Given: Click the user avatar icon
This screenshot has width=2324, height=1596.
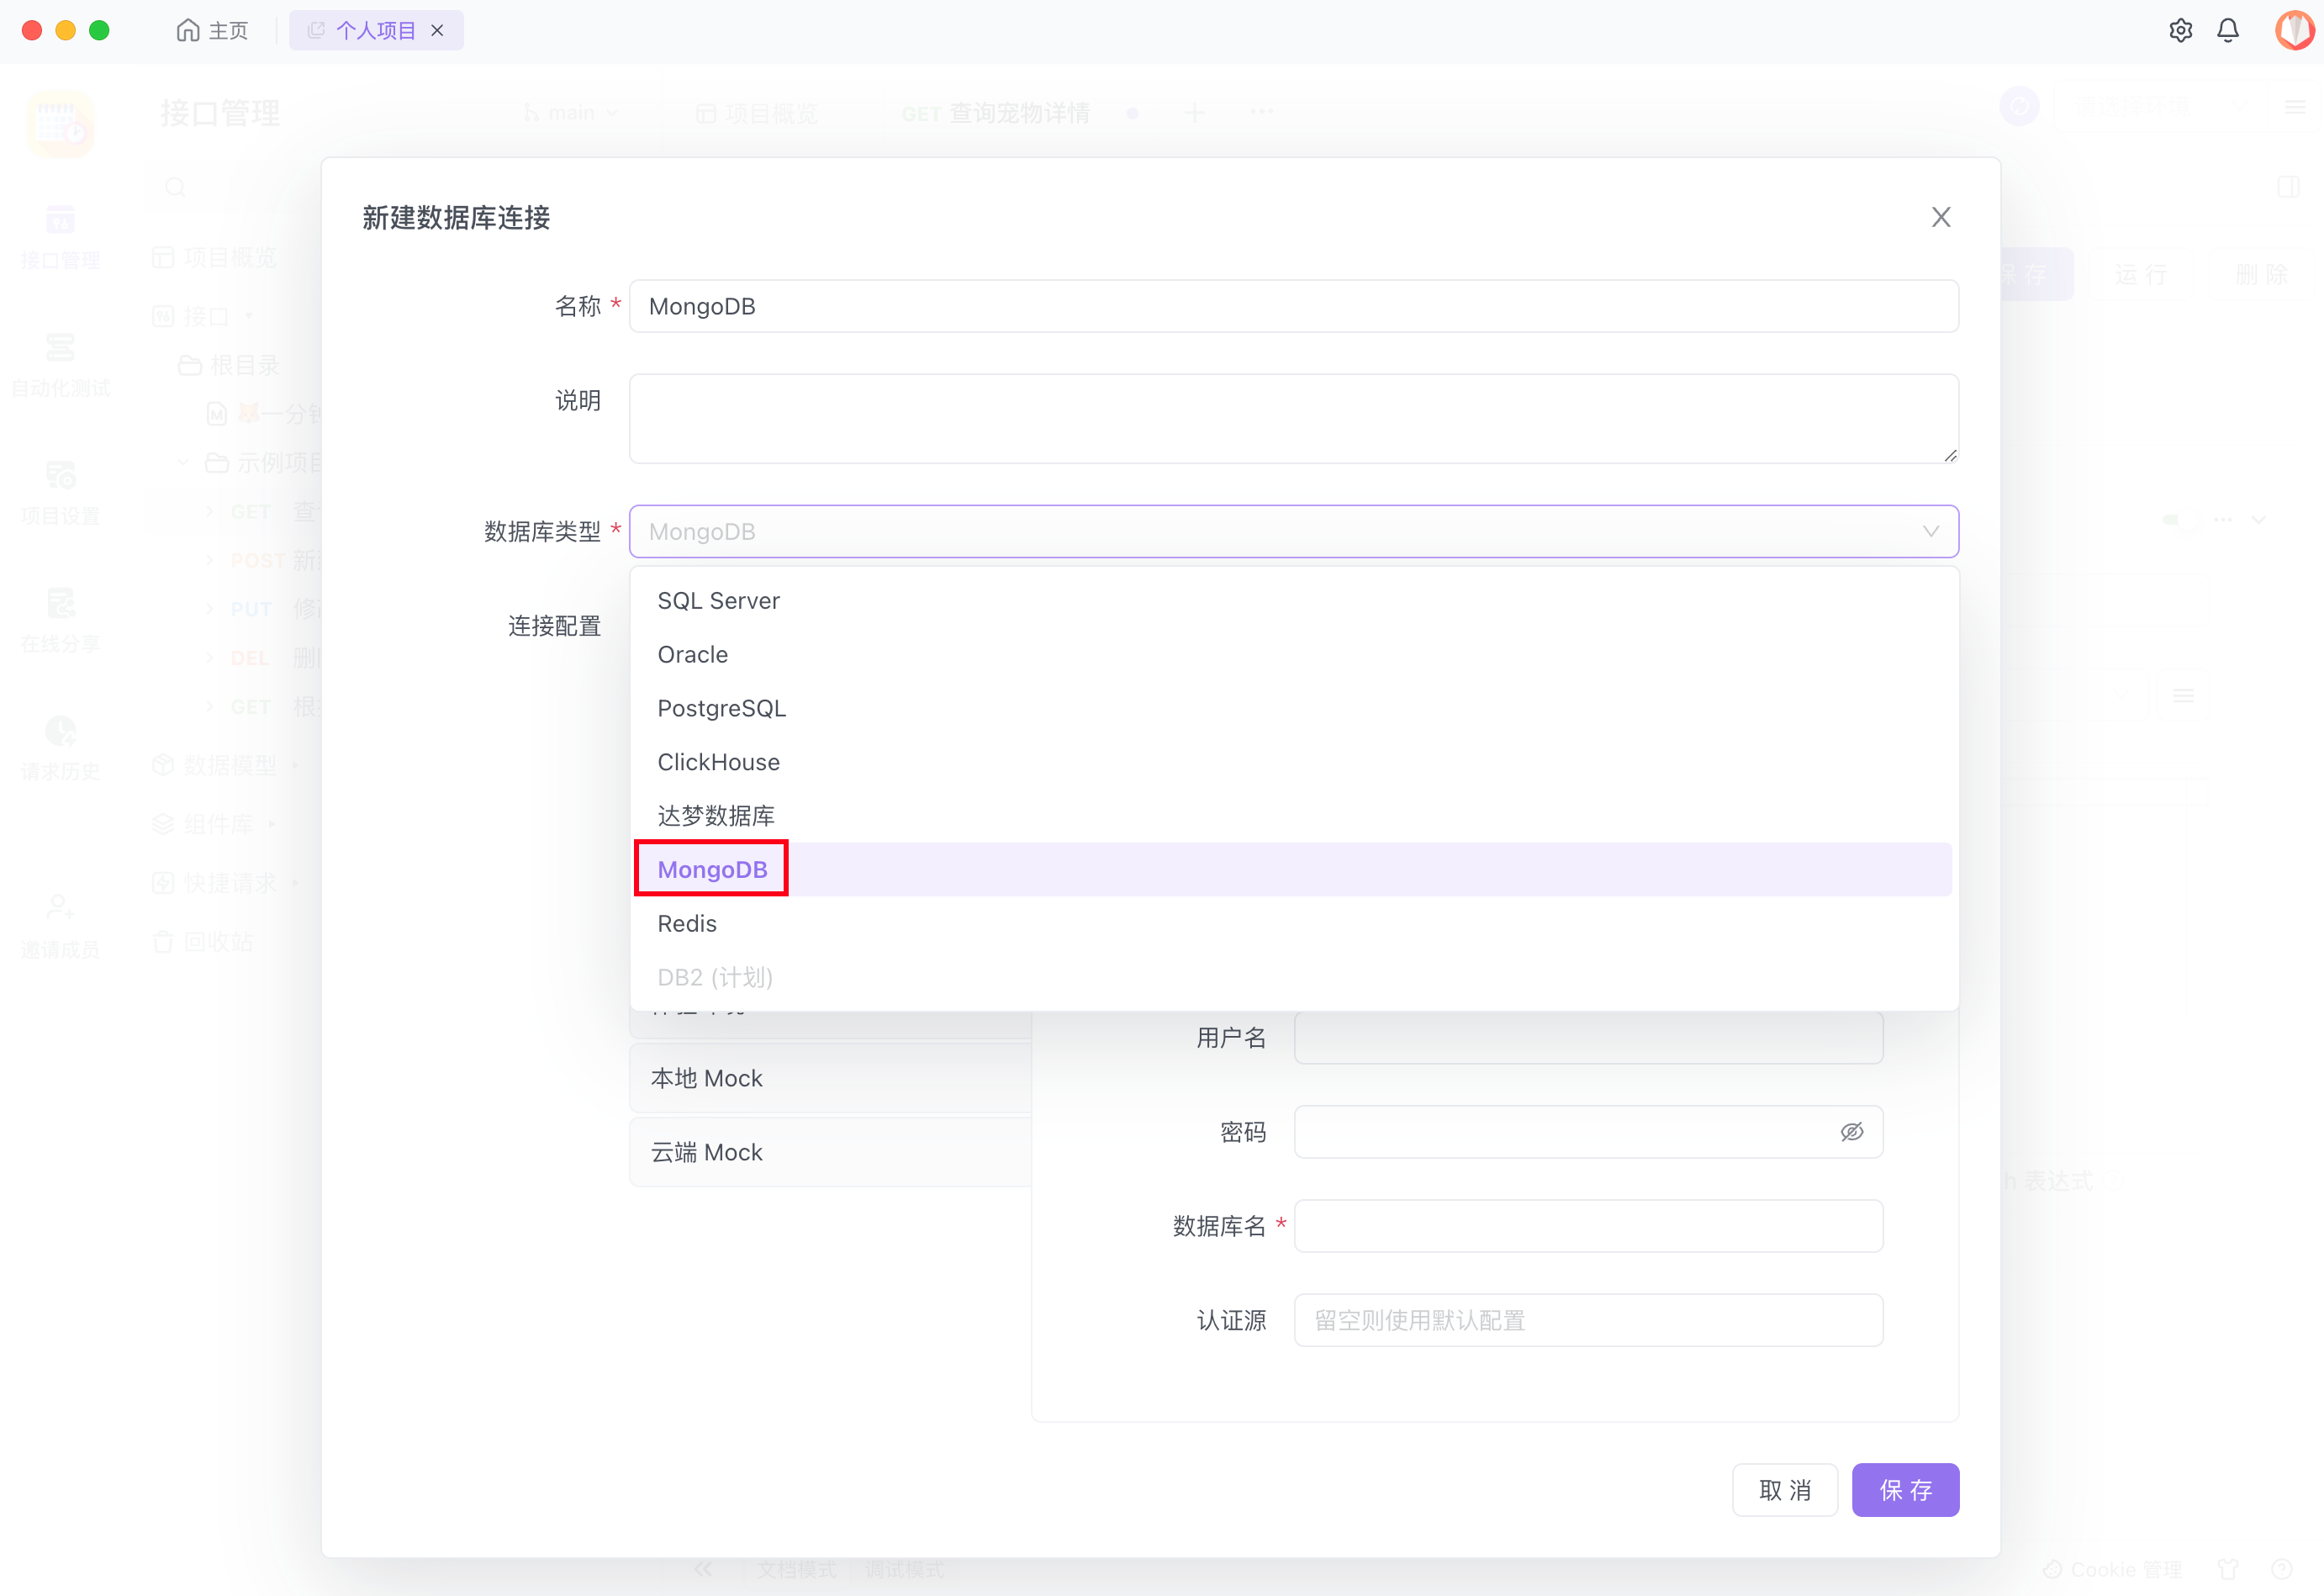Looking at the screenshot, I should click(x=2294, y=30).
